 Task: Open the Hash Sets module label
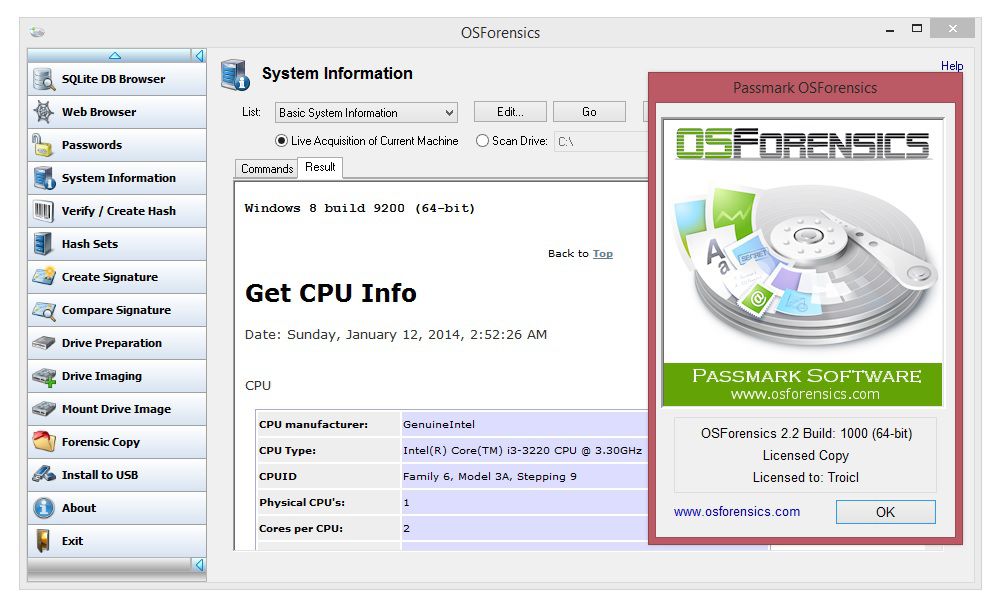(x=90, y=244)
